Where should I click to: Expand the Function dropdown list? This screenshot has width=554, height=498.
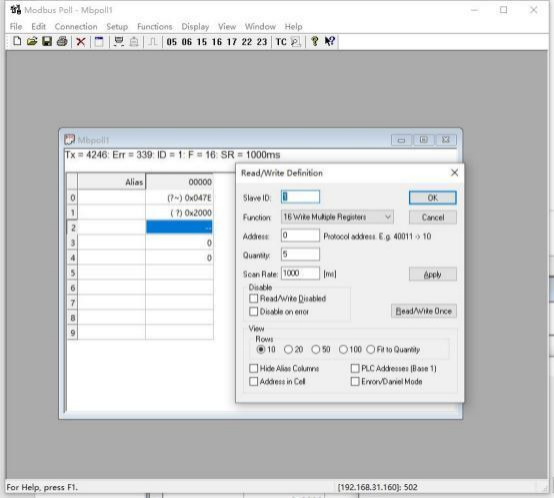[x=388, y=217]
